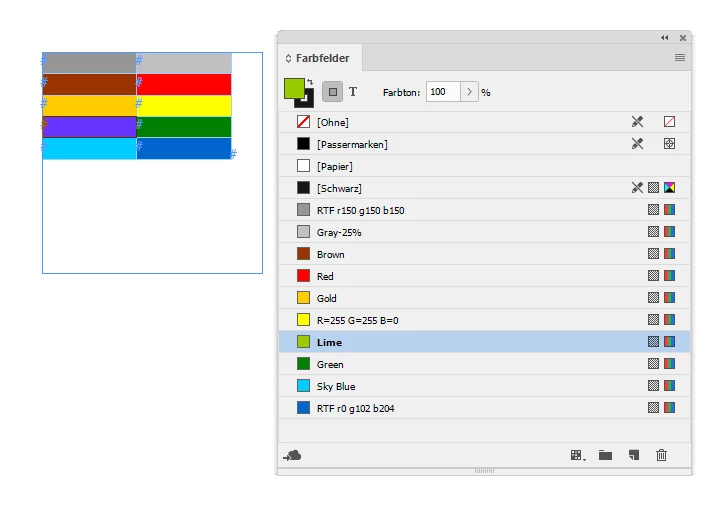Select swatch R=255 G=255 B=0
The width and height of the screenshot is (705, 506).
[484, 320]
